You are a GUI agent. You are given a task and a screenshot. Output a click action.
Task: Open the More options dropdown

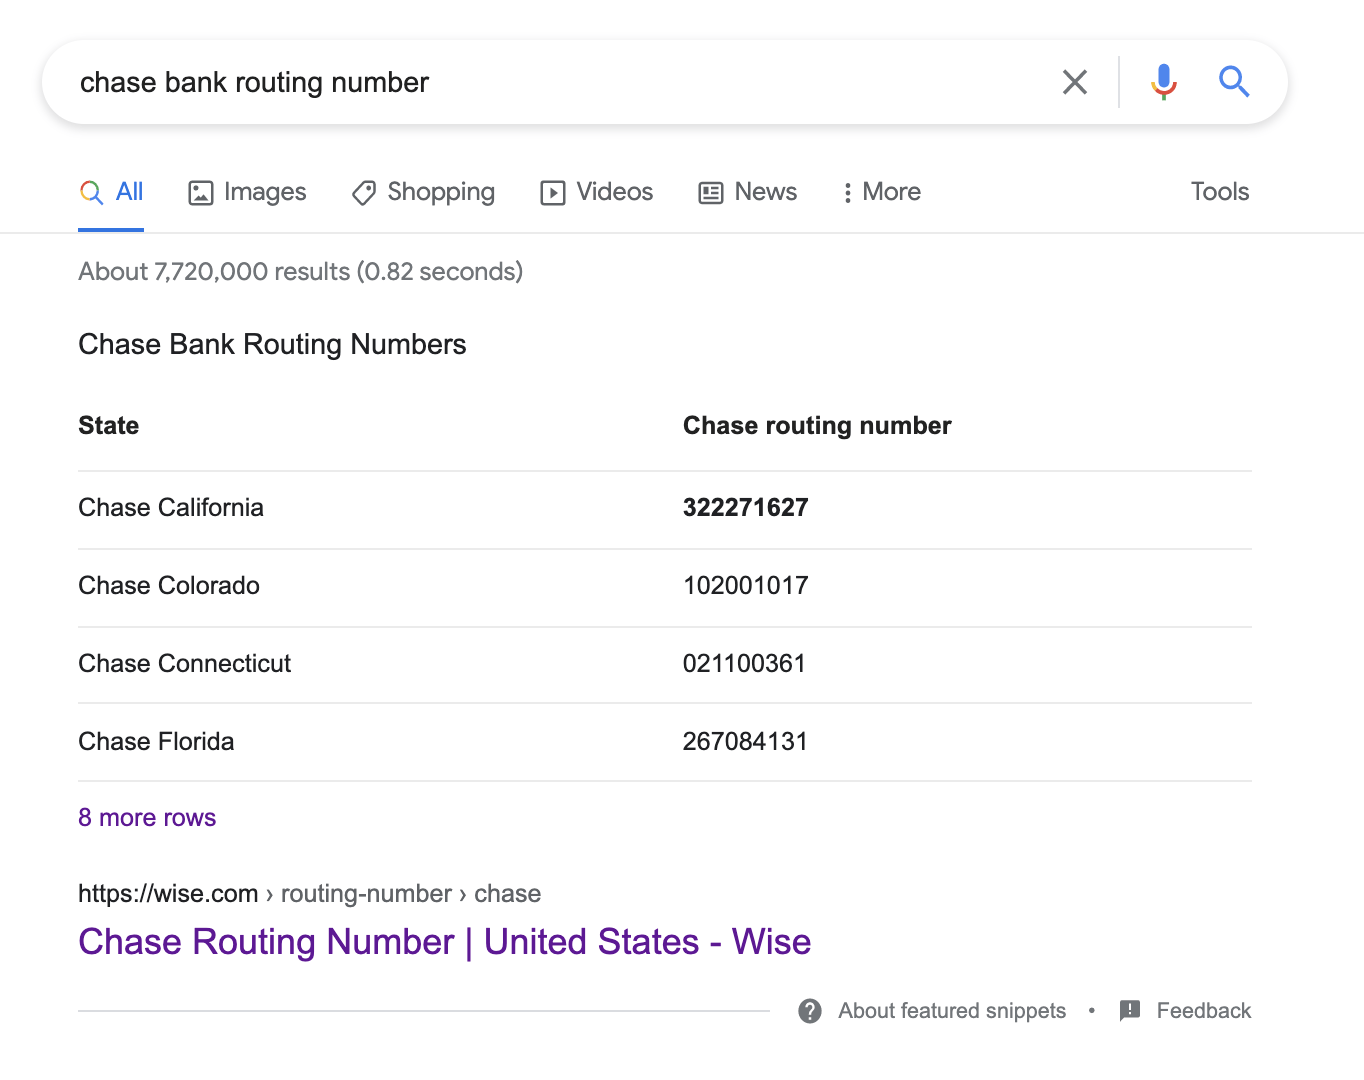click(x=881, y=192)
